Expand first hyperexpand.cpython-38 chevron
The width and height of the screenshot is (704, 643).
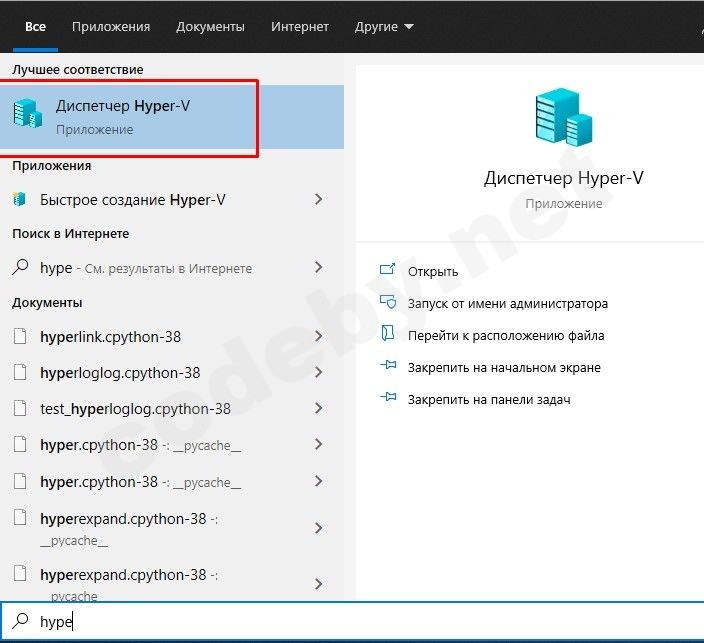coord(318,528)
